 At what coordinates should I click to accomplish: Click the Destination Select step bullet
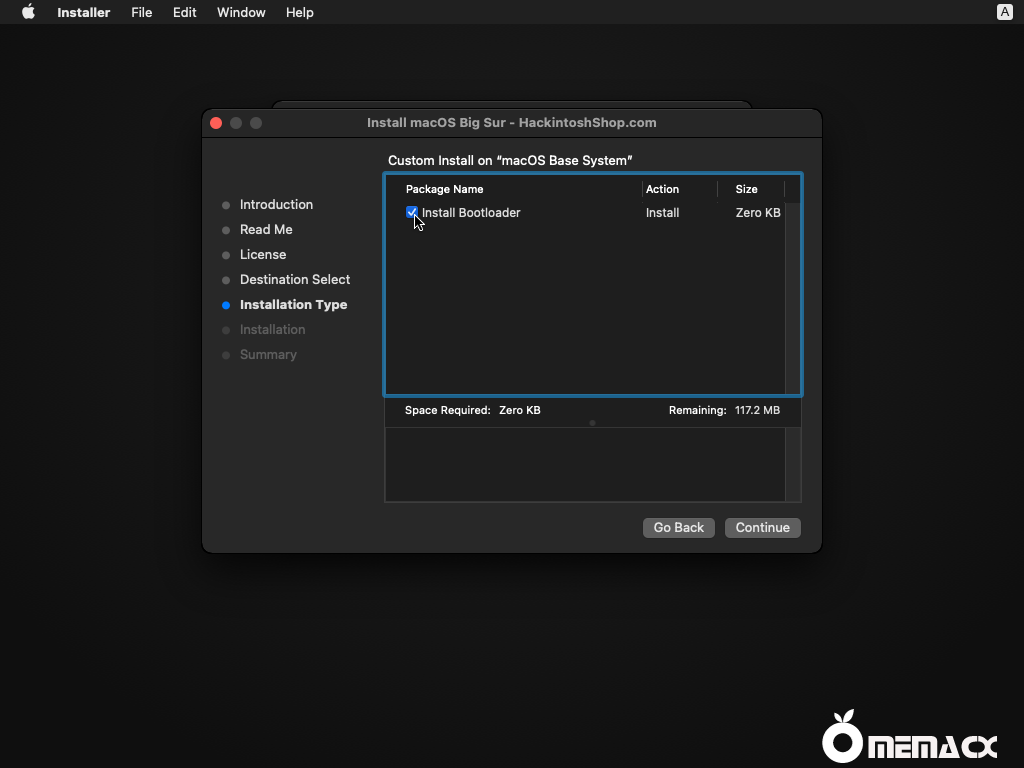click(225, 280)
